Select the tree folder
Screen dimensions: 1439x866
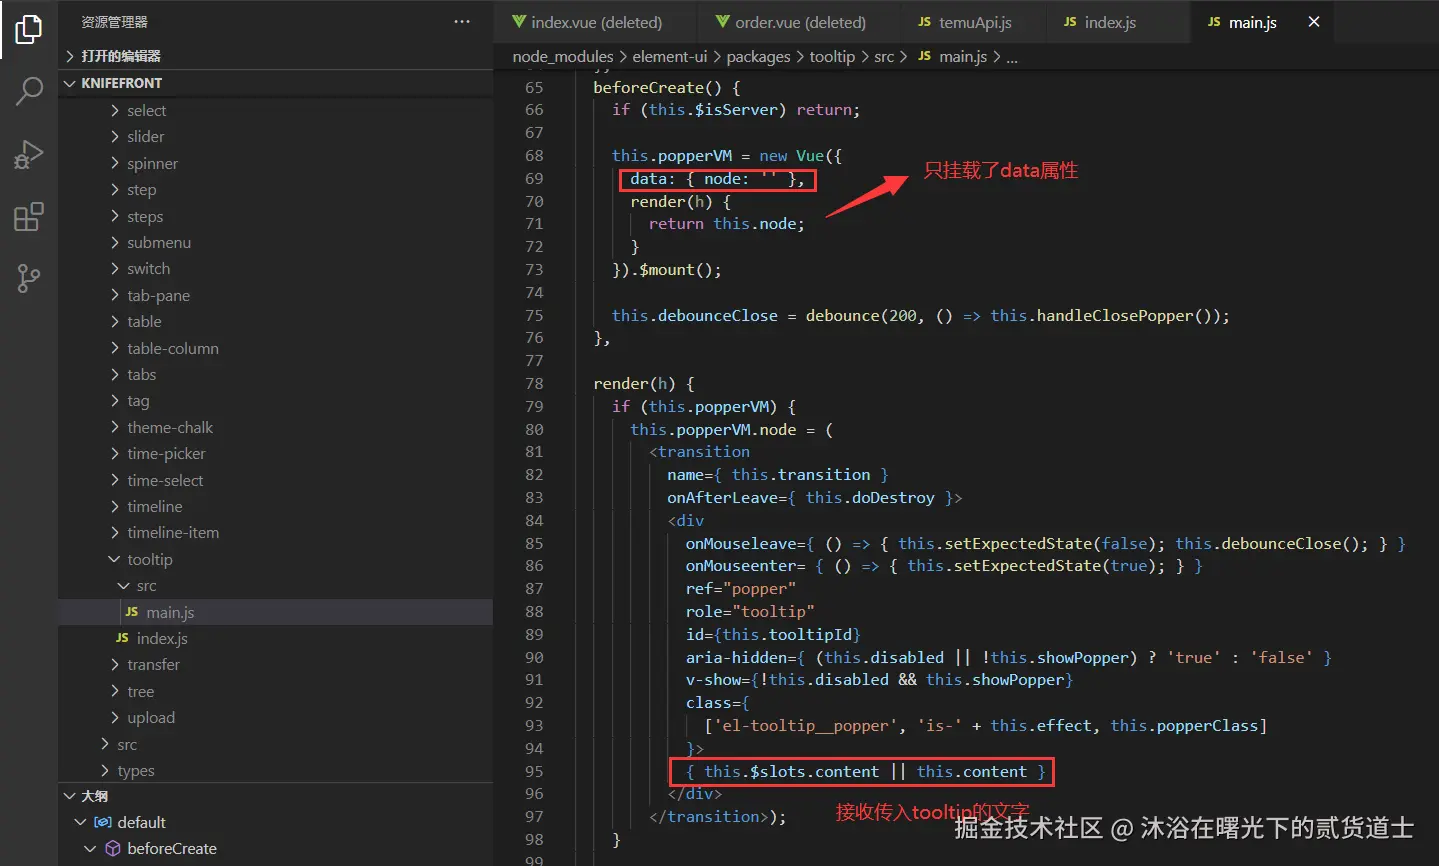[x=275, y=691]
